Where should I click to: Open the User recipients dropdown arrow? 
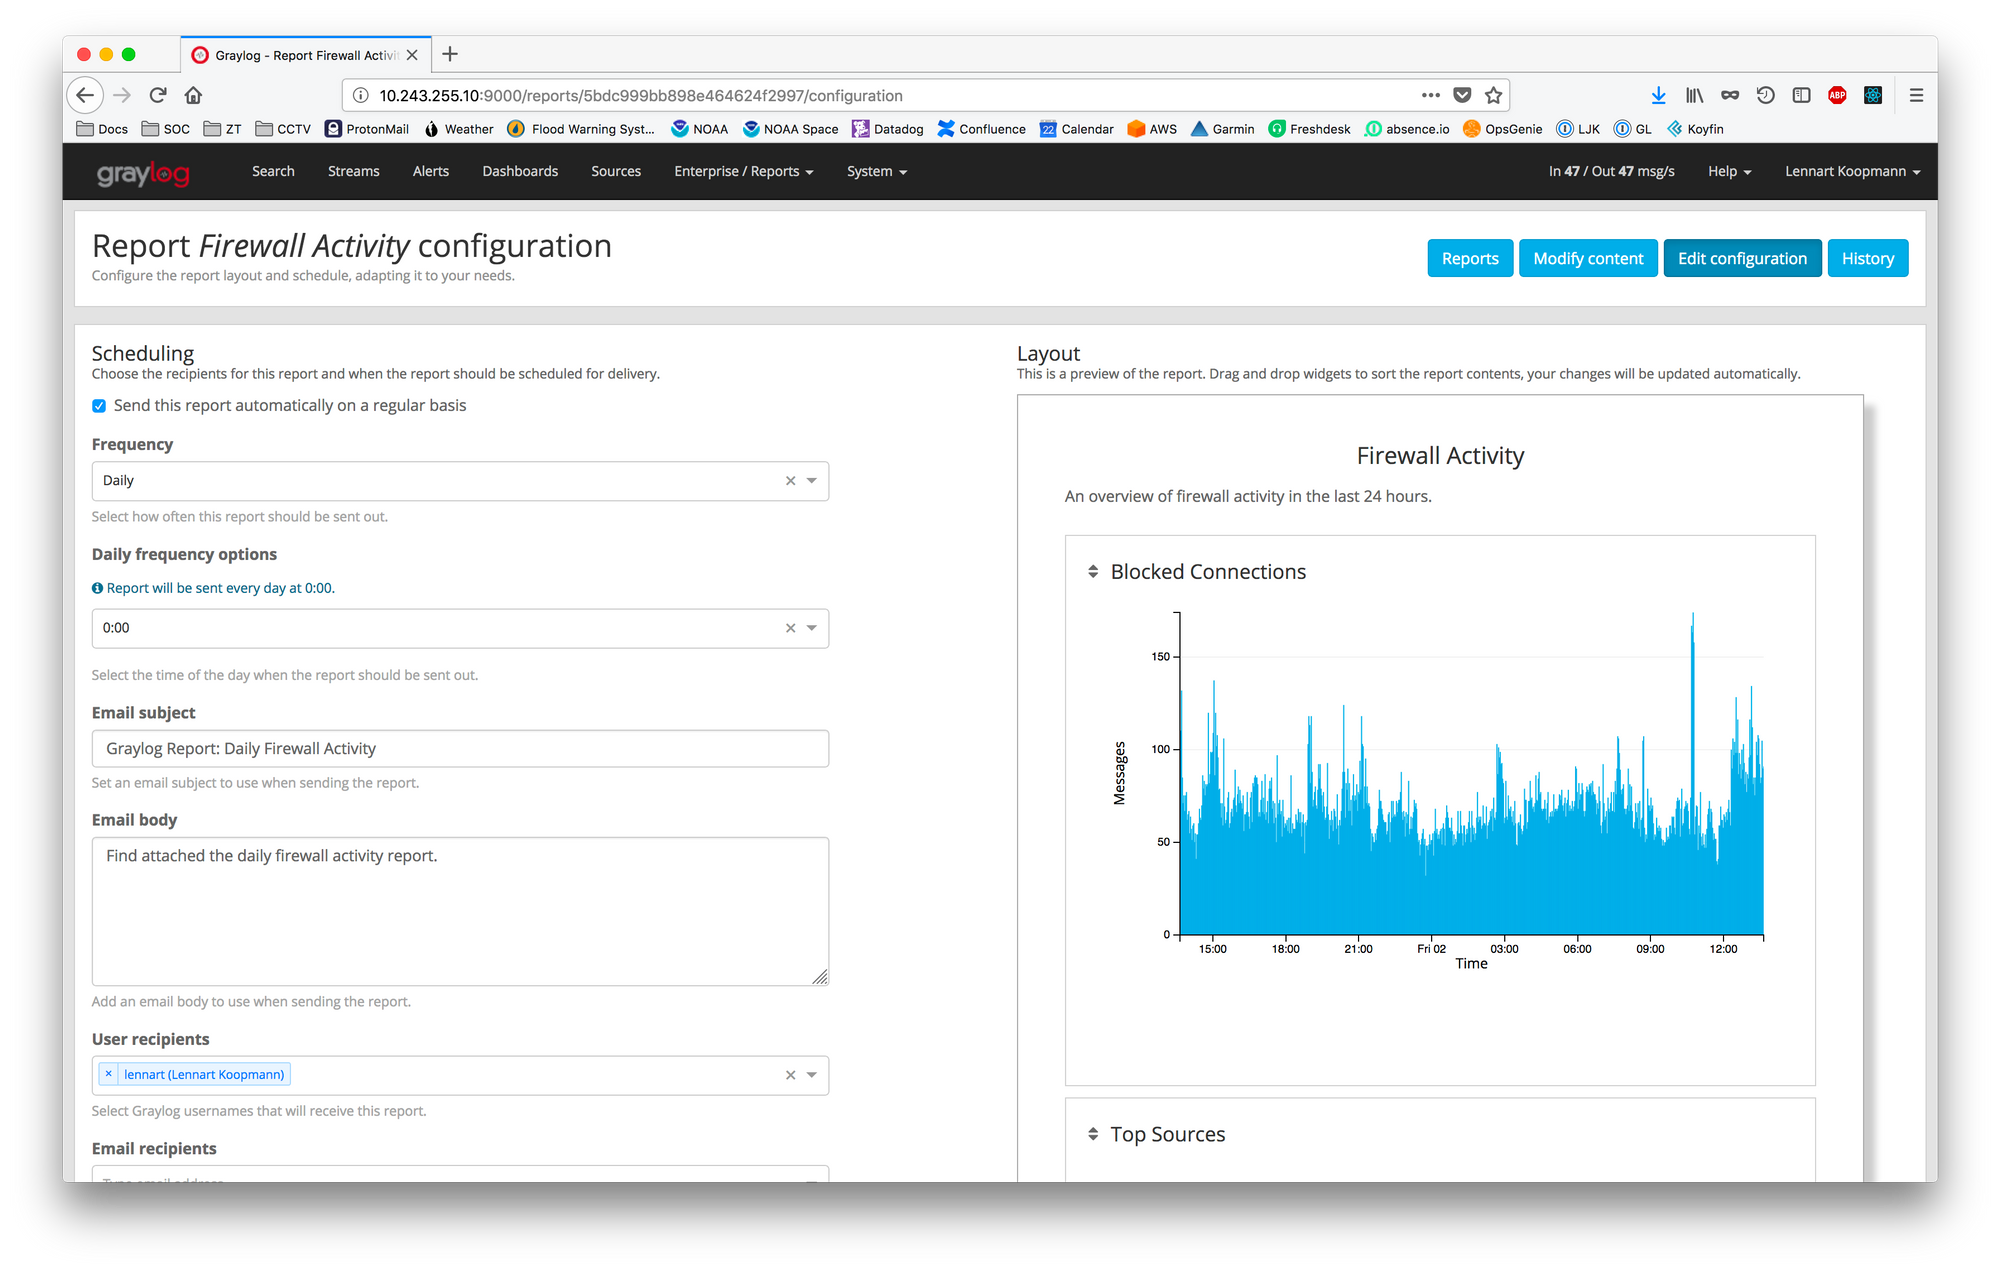(812, 1075)
